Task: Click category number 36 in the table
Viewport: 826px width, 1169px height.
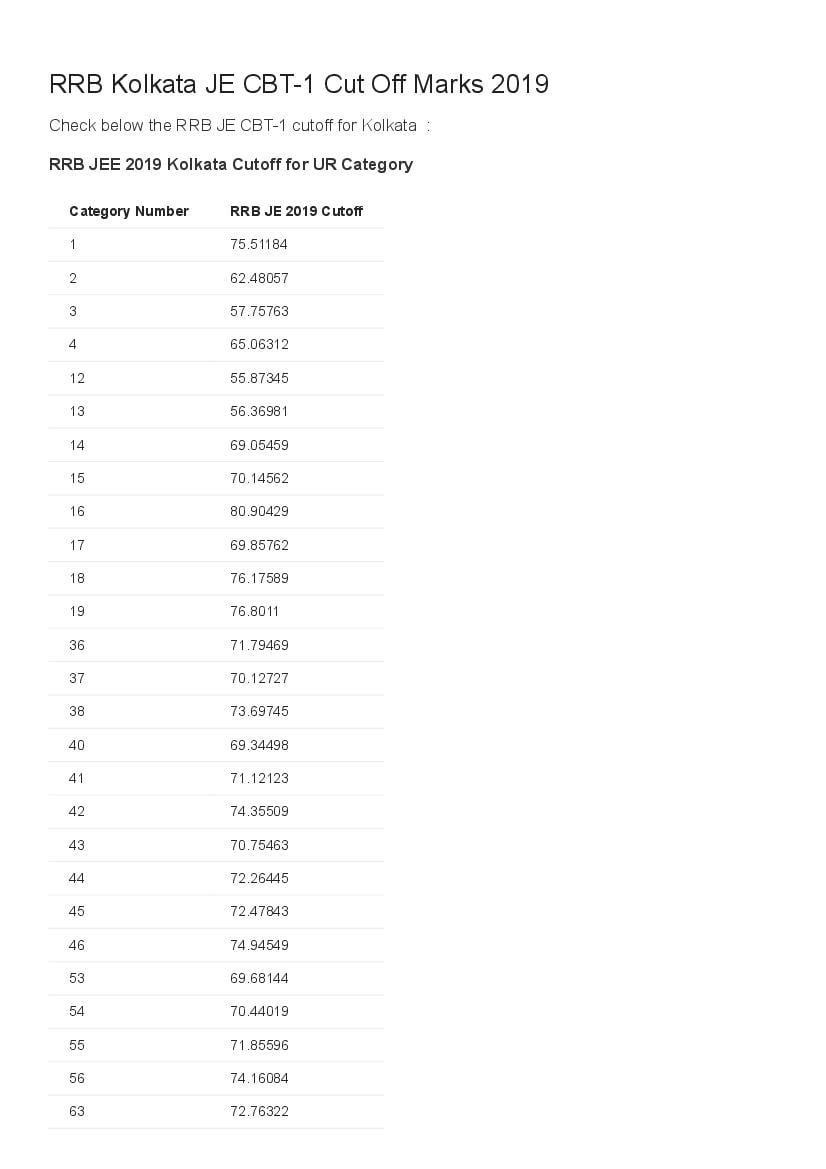Action: coord(77,645)
